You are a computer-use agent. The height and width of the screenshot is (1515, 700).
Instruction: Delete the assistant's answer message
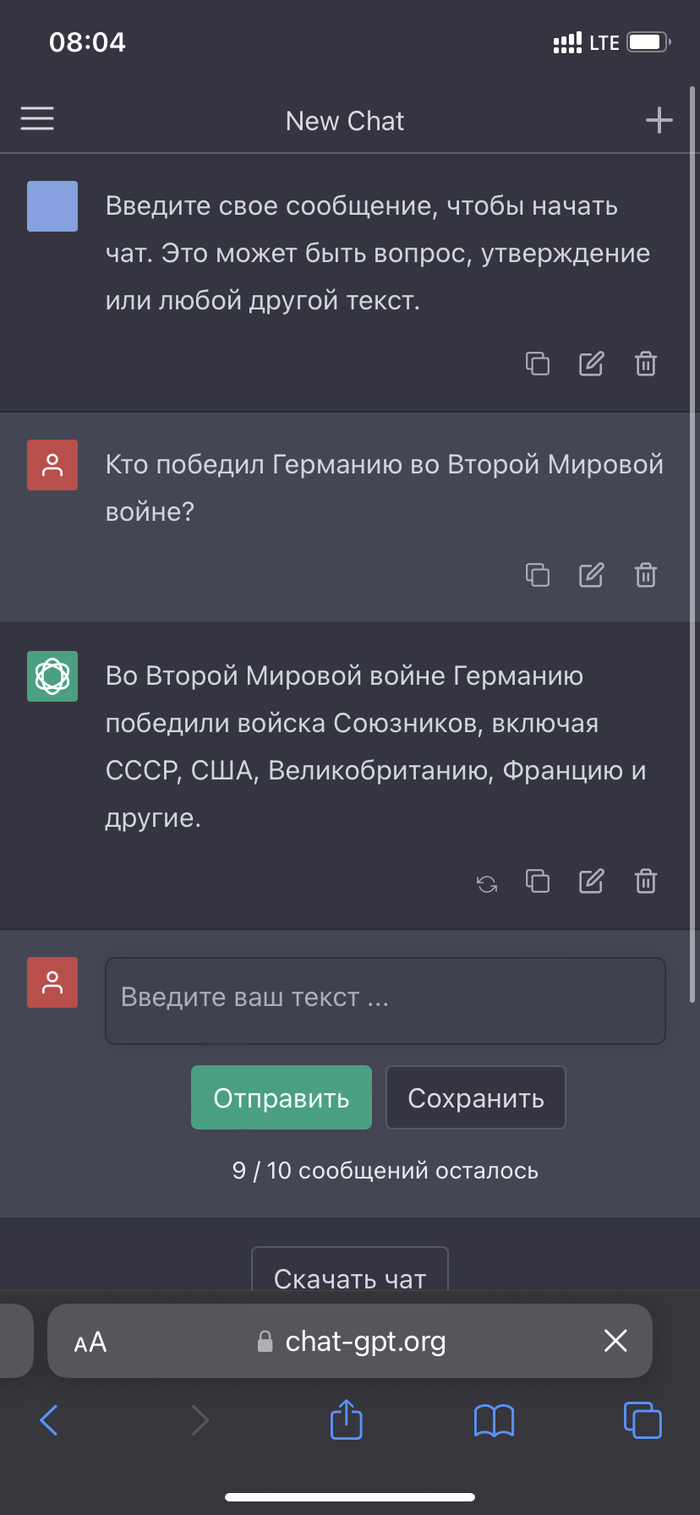[646, 881]
